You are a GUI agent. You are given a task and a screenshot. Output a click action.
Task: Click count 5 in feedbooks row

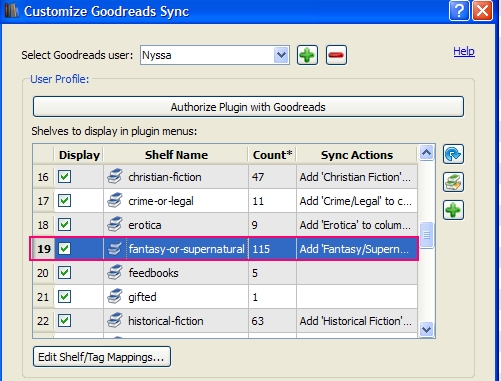[255, 273]
